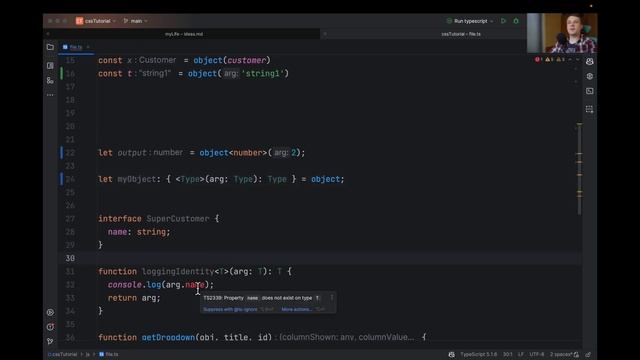Open the Problems tool window icon
640x360 pixels.
(x=50, y=327)
